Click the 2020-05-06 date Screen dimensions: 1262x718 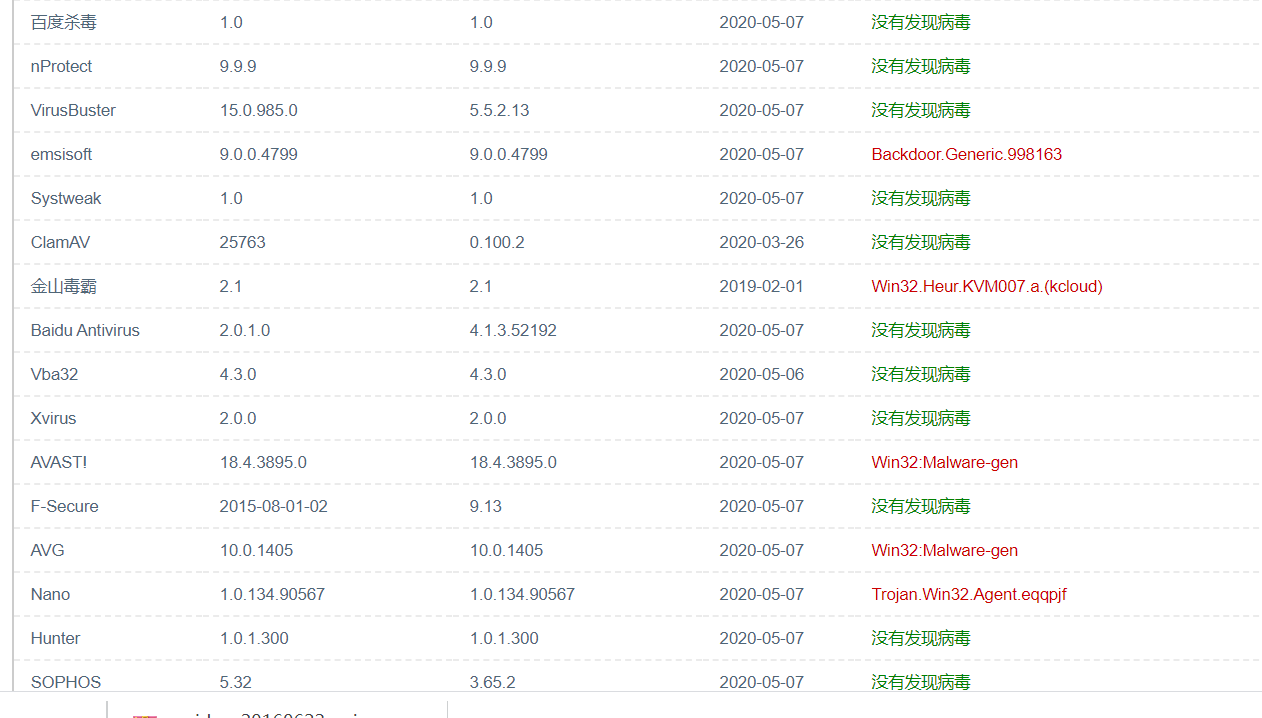(x=762, y=374)
